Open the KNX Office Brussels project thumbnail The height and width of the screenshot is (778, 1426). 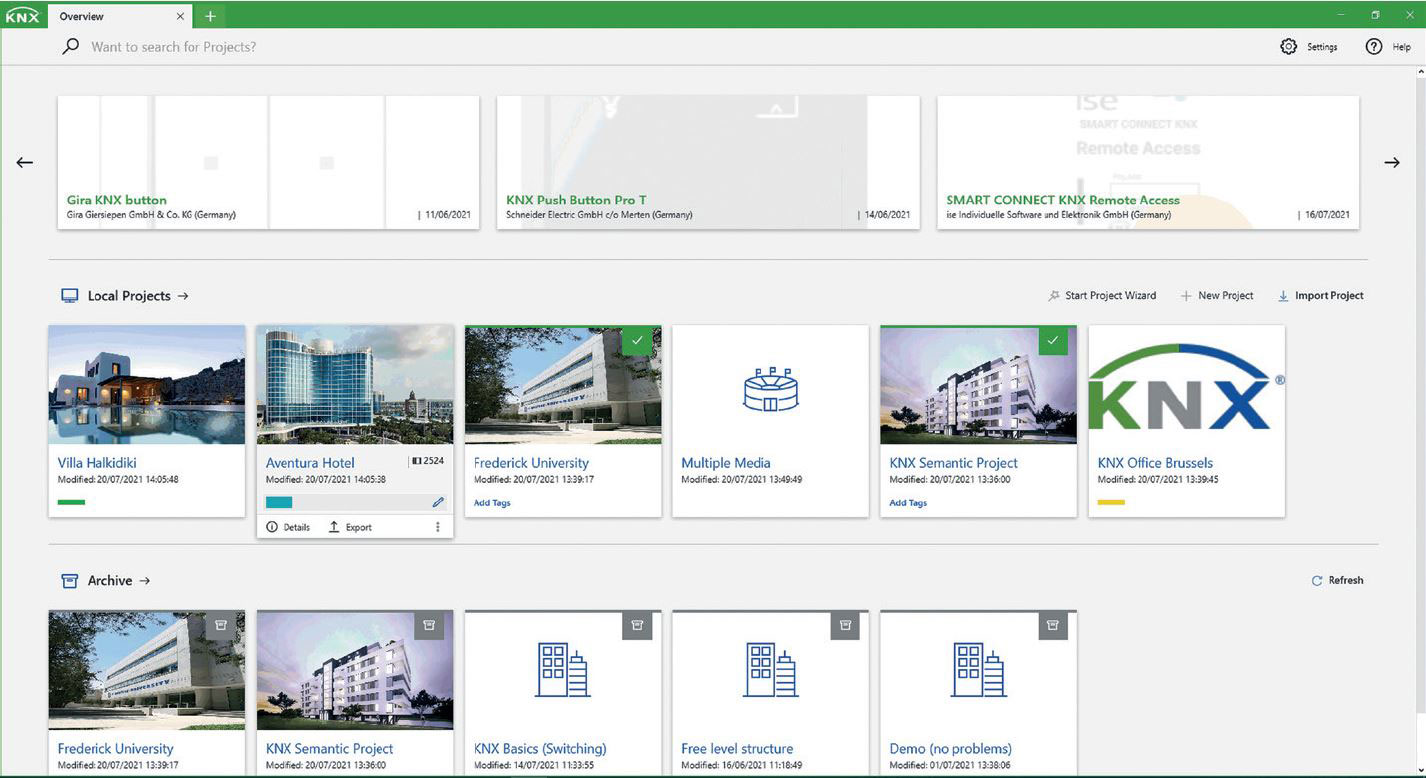coord(1187,384)
